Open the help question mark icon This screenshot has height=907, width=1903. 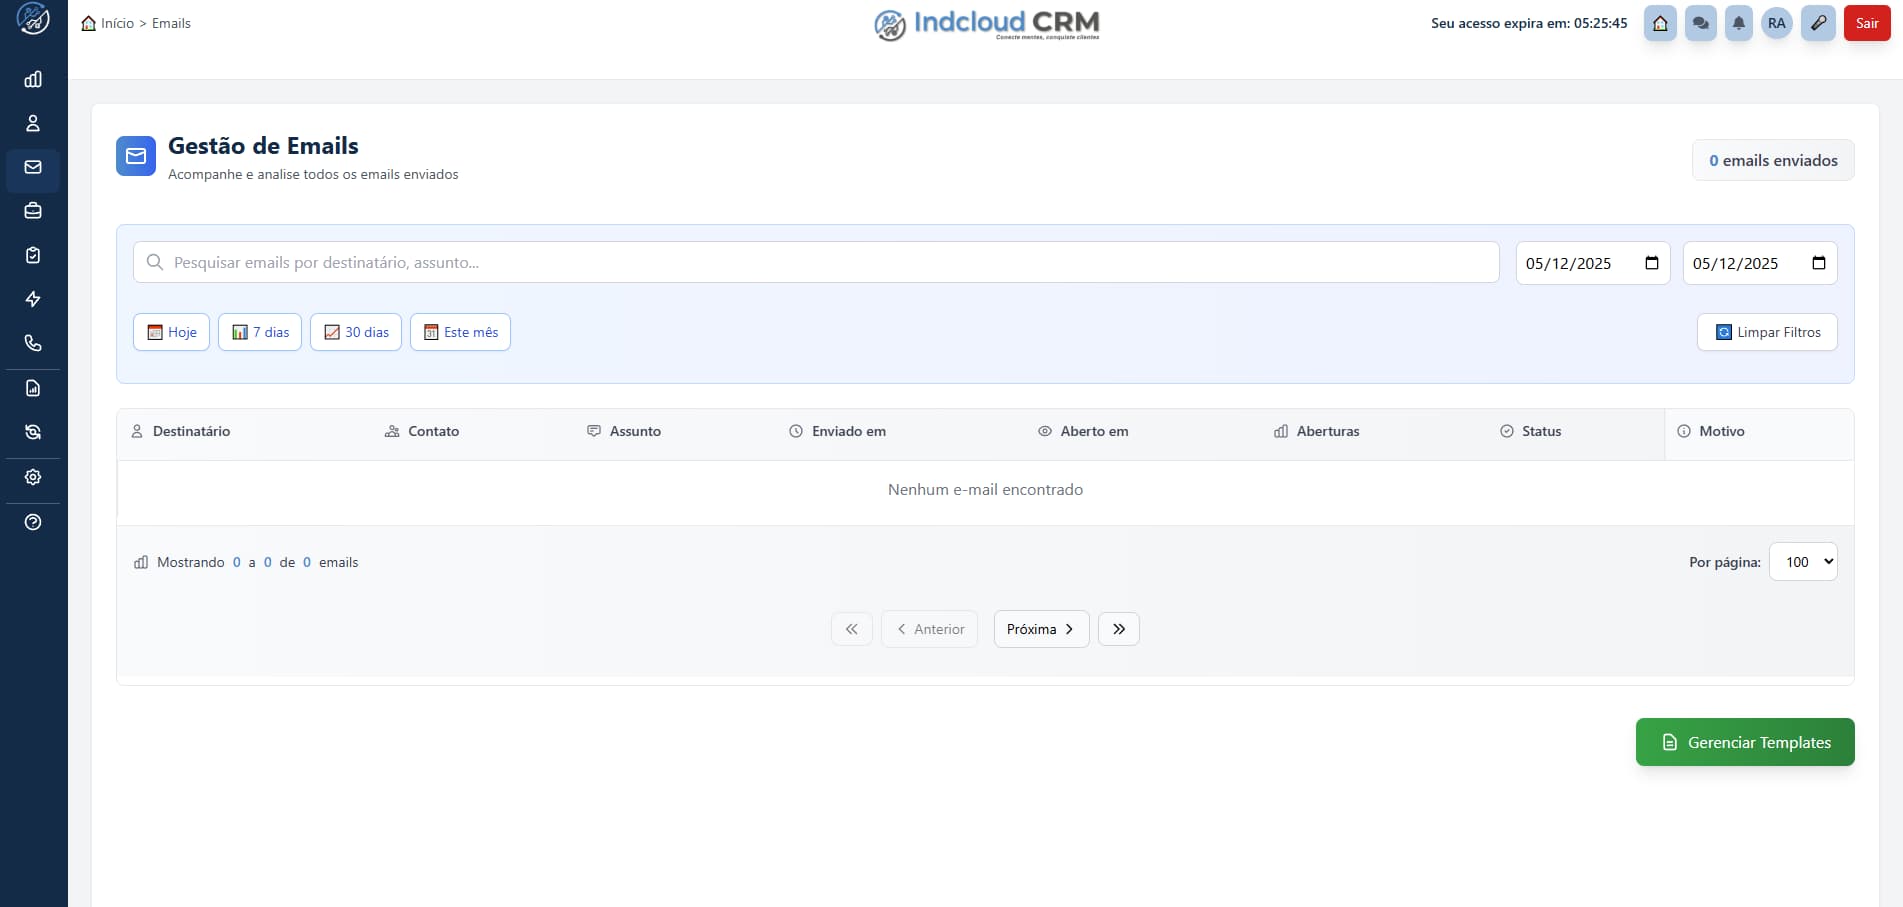[33, 521]
